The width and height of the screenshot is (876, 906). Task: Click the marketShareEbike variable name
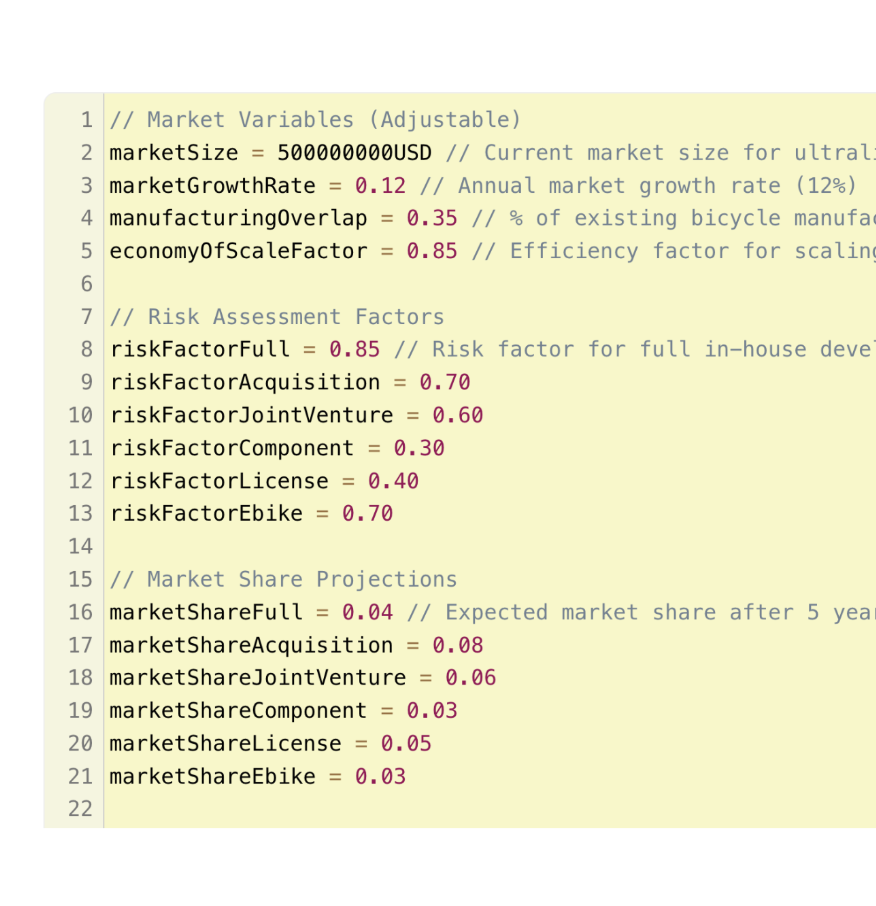212,776
